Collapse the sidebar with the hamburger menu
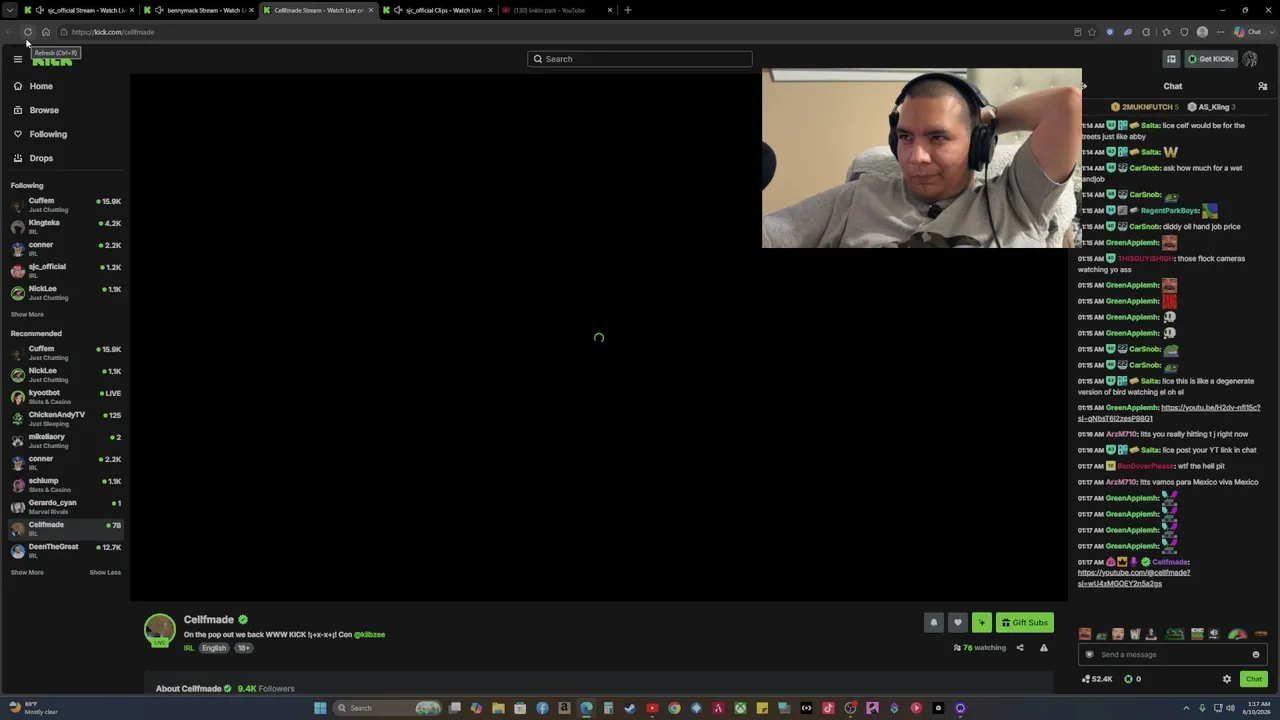1280x720 pixels. [x=17, y=59]
